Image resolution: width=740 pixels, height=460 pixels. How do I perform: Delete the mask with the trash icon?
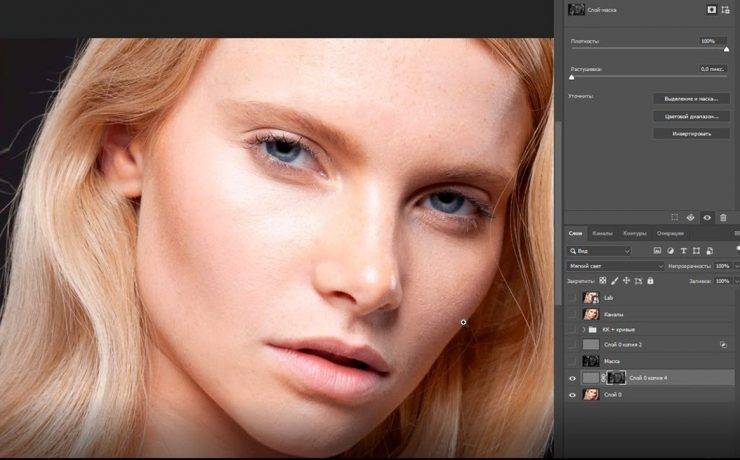723,217
